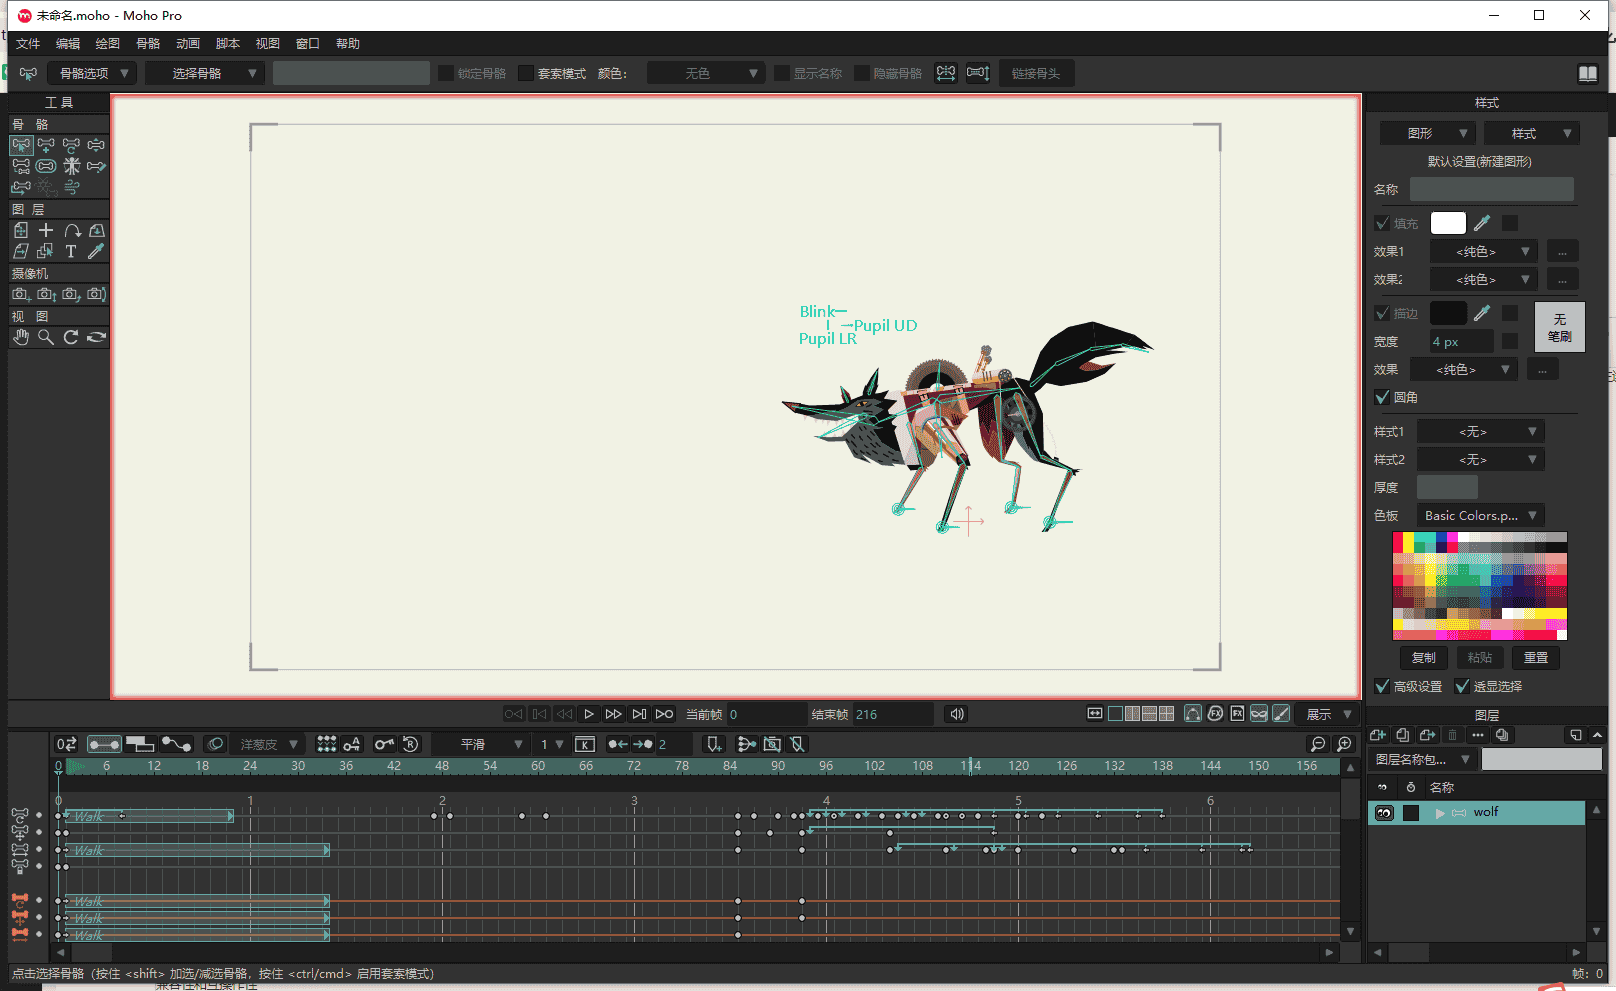Screen dimensions: 1616x991
Task: Expand the Basic Colors palette dropdown
Action: [1481, 516]
